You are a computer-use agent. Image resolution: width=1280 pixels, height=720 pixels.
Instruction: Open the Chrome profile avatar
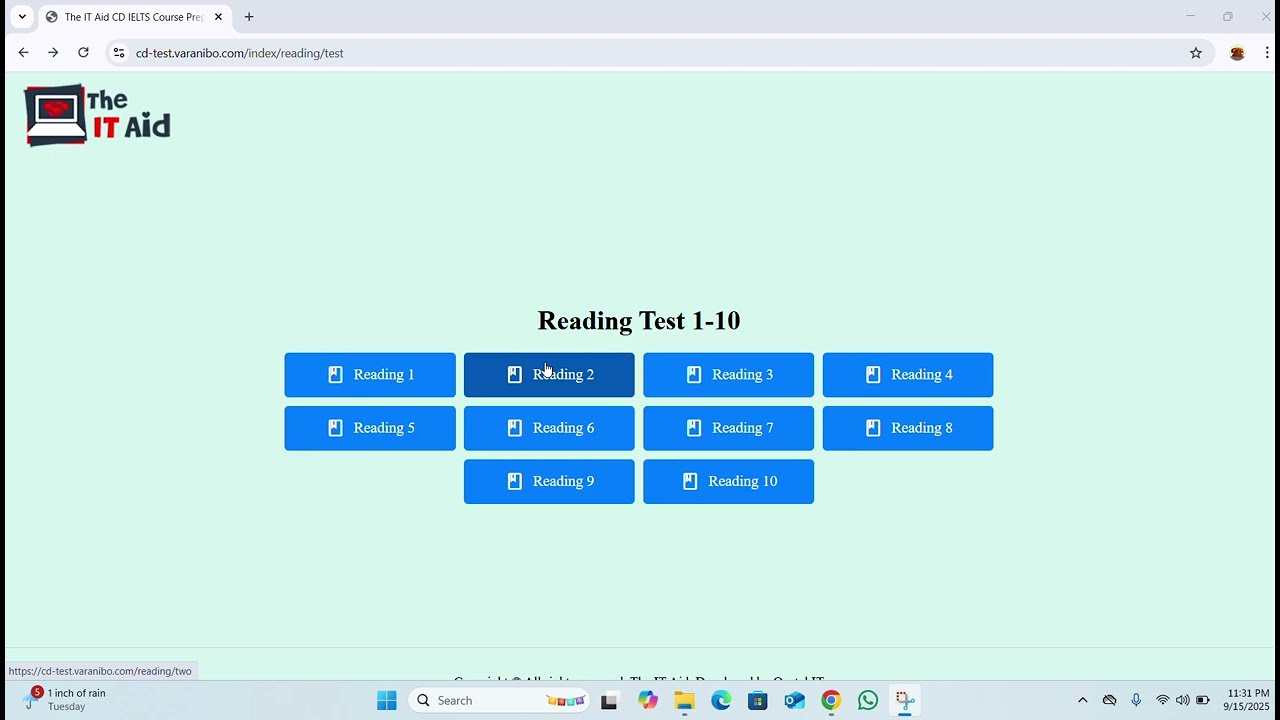[x=1237, y=53]
